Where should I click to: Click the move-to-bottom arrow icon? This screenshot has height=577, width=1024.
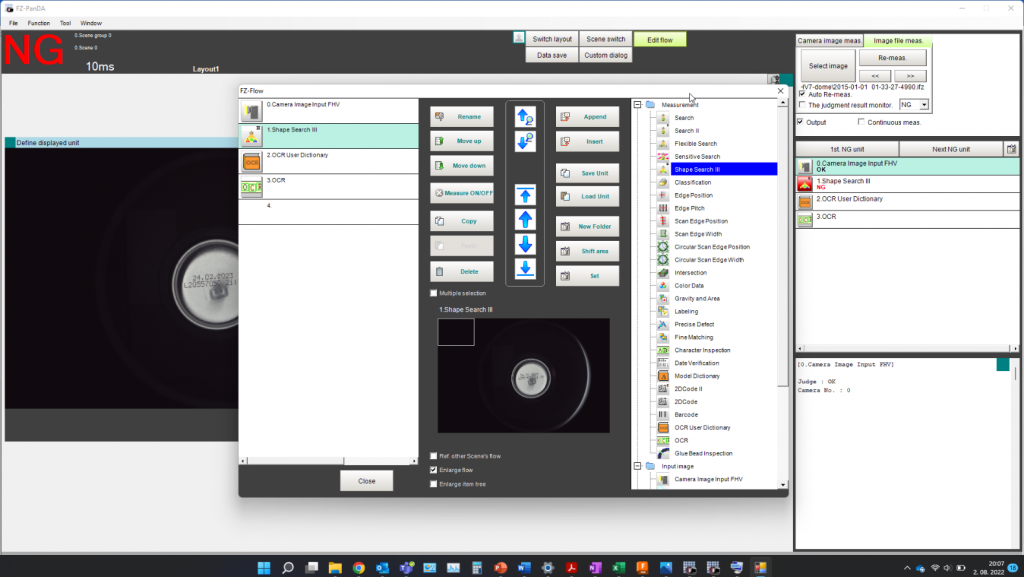tap(526, 269)
